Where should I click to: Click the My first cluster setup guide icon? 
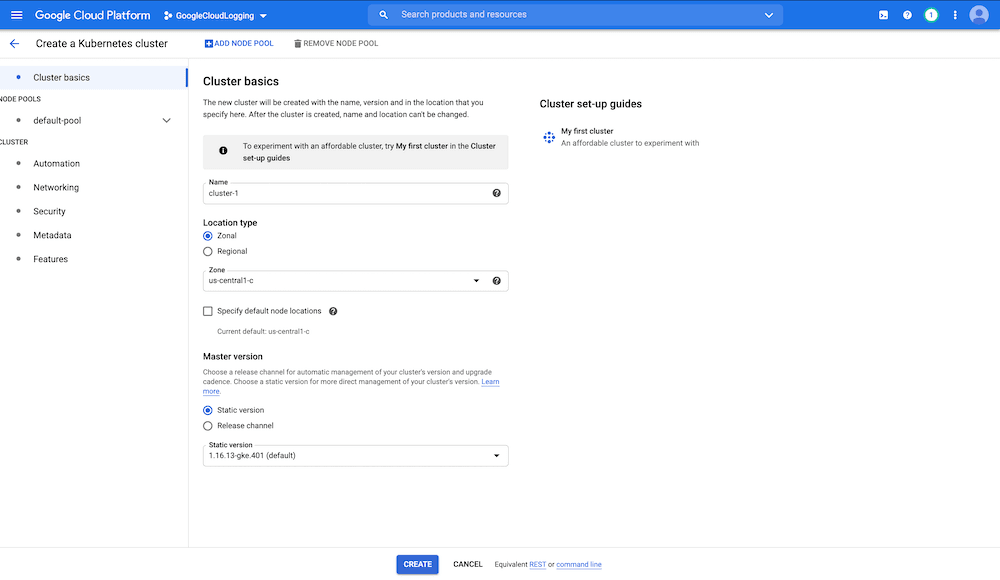549,137
